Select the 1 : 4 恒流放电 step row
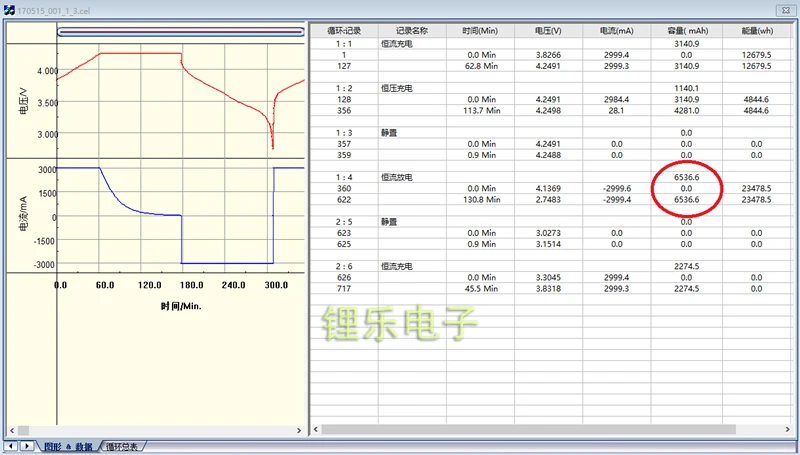Screen dimensions: 800x455 pos(551,178)
